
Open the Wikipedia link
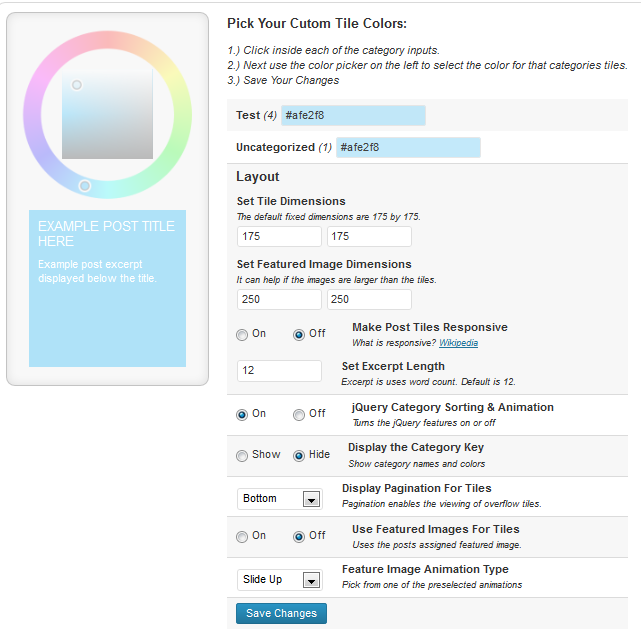(x=458, y=343)
